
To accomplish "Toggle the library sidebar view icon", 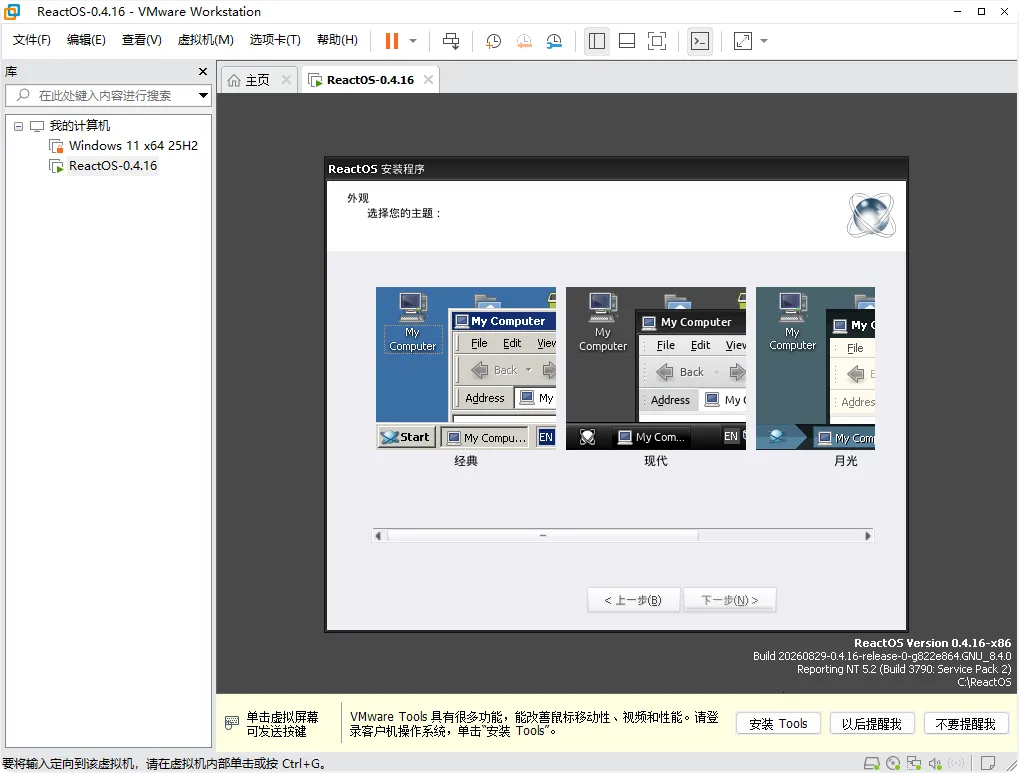I will (x=597, y=41).
